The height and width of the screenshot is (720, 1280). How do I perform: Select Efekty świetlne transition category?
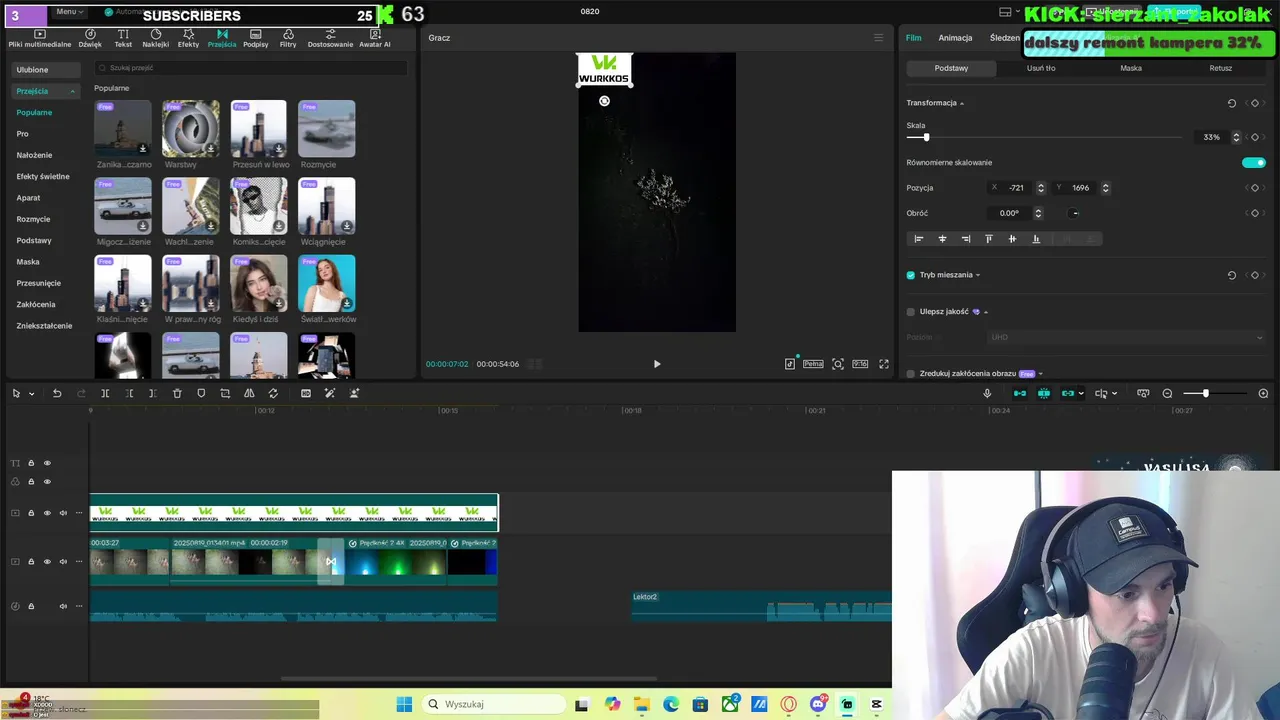point(43,176)
